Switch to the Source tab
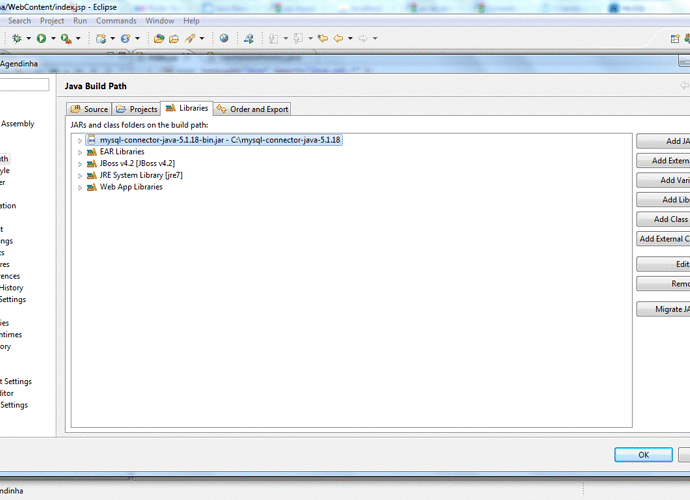The width and height of the screenshot is (690, 500). (x=89, y=109)
